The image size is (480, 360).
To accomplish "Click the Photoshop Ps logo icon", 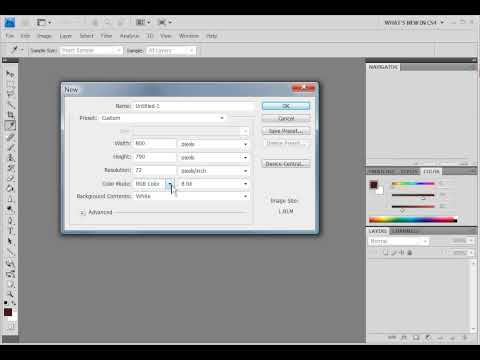I will 10,22.
